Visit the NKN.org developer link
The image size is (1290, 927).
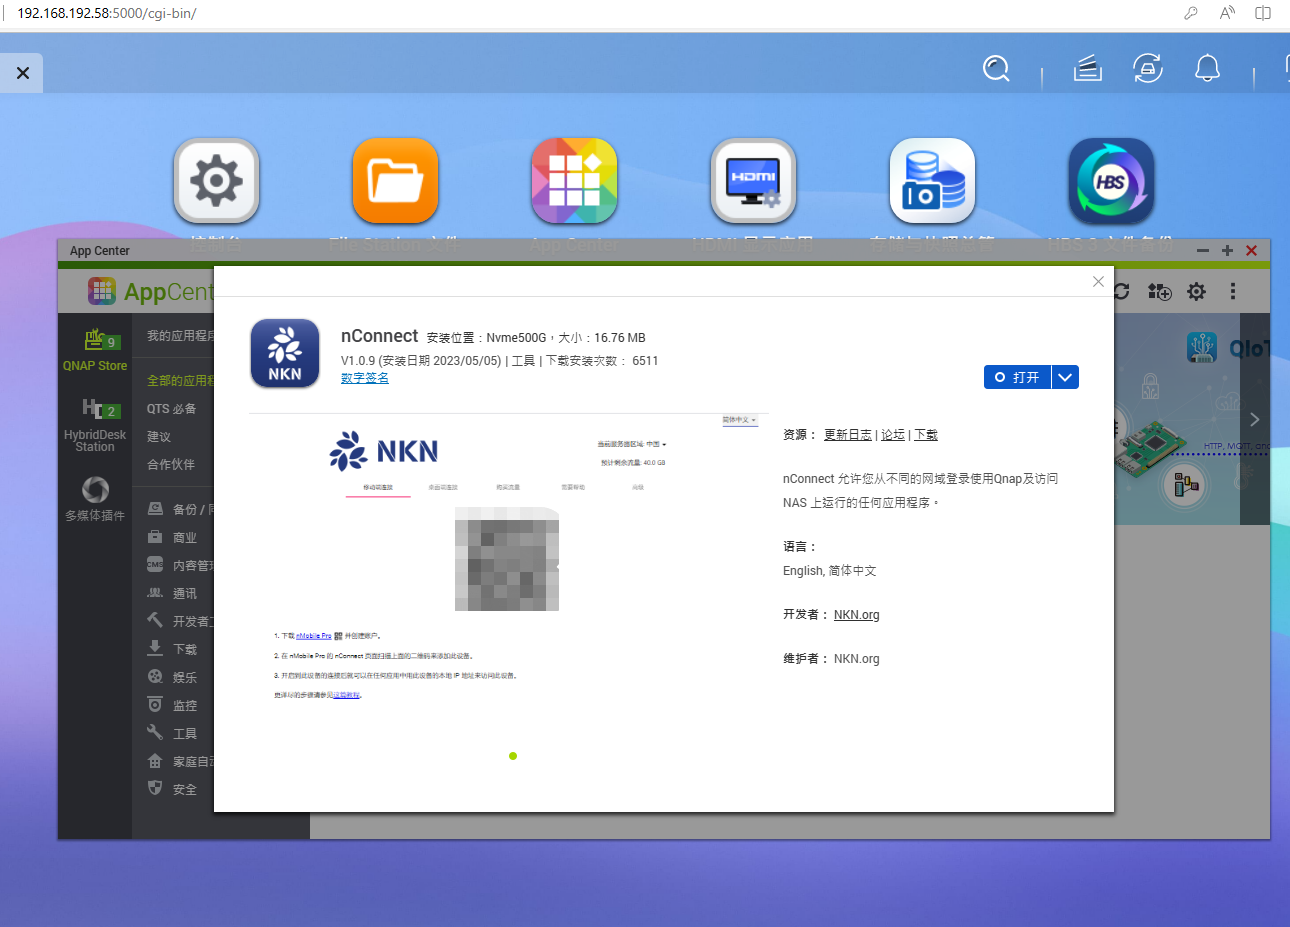(x=856, y=614)
